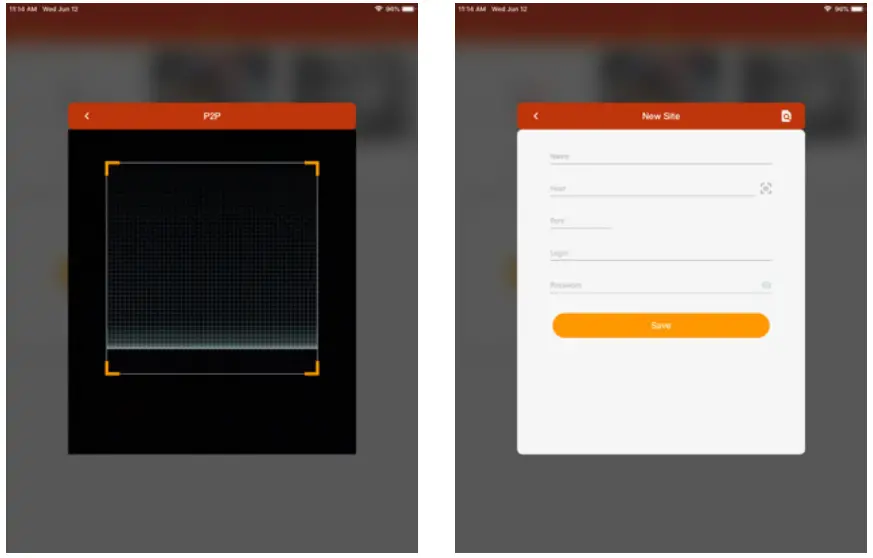The height and width of the screenshot is (558, 873).
Task: Click the battery icon in right screen status bar
Action: click(857, 9)
